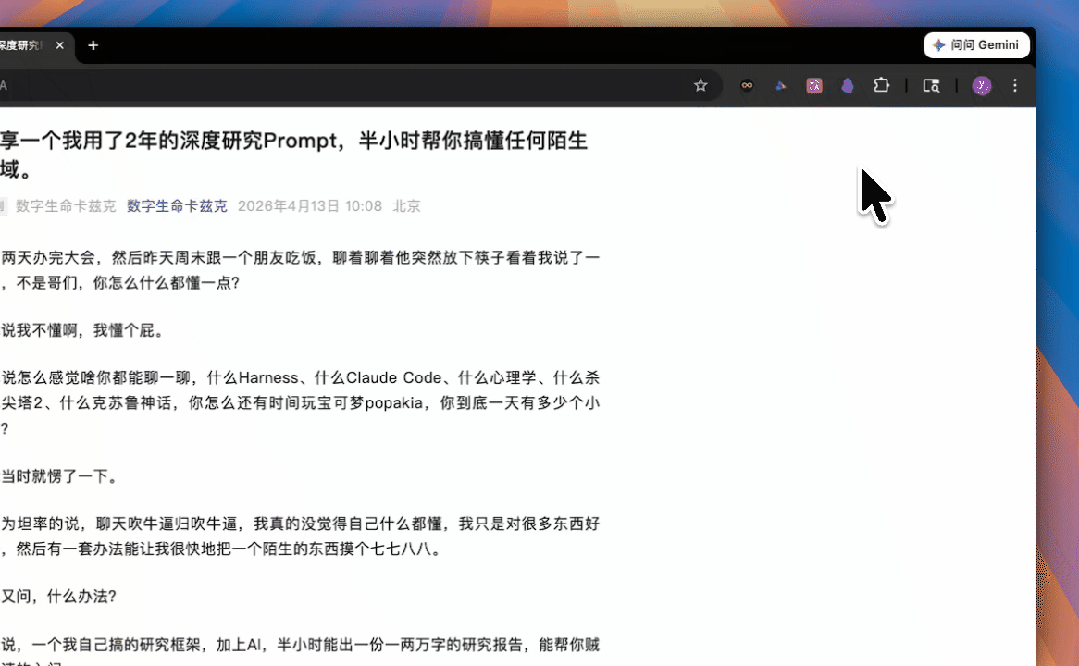Open the infinity-symbol extension icon
The image size is (1079, 666).
[x=747, y=85]
